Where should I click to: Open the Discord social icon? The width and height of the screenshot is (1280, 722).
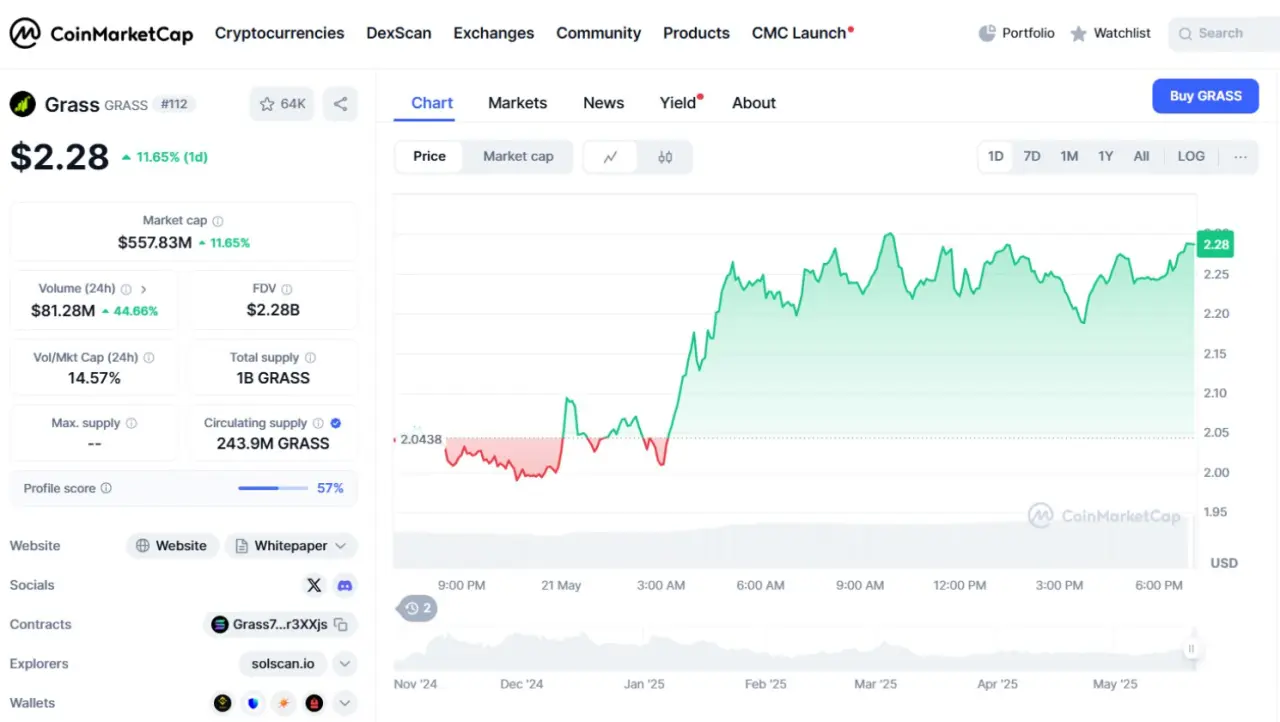click(345, 585)
